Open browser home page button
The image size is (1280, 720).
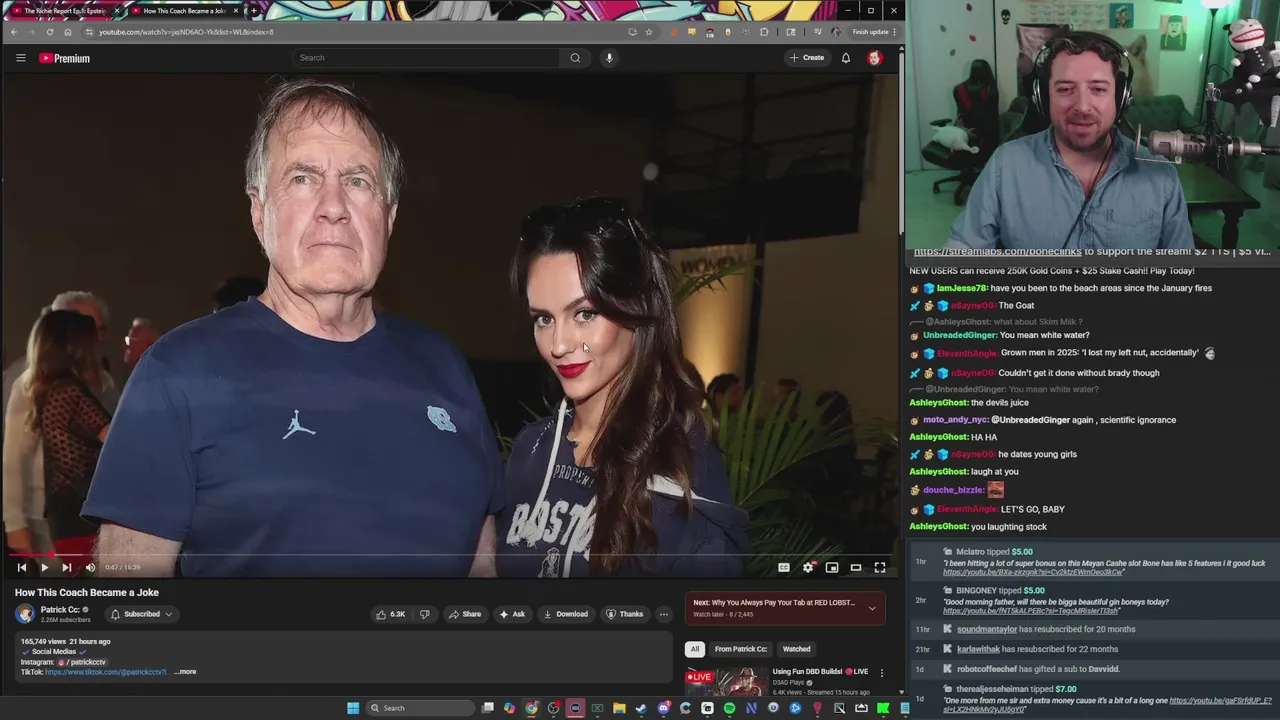pos(68,32)
